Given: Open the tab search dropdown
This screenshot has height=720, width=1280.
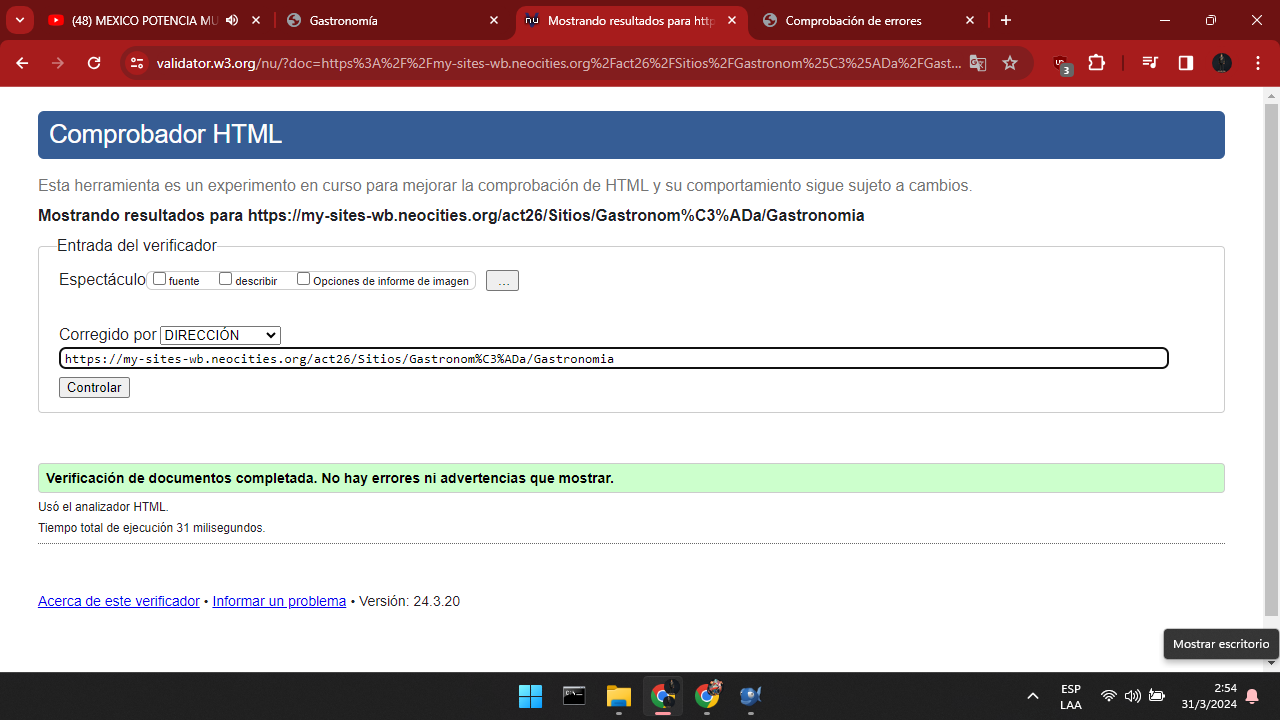Looking at the screenshot, I should [x=19, y=20].
